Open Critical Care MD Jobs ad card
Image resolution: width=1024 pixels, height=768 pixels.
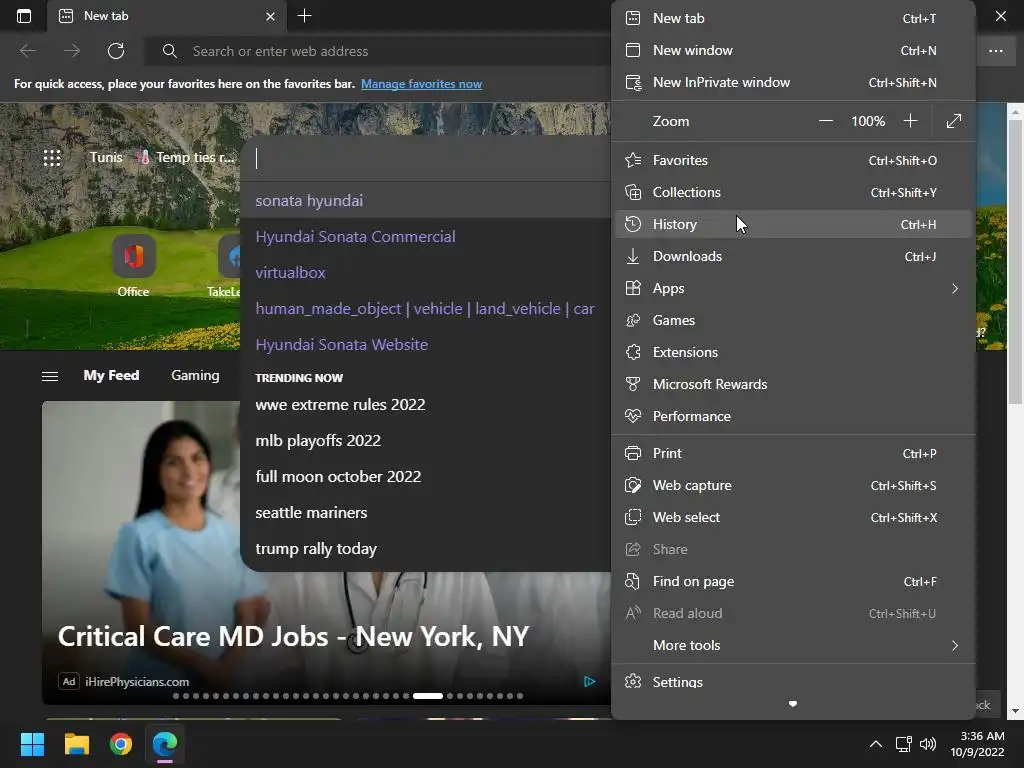tap(293, 637)
